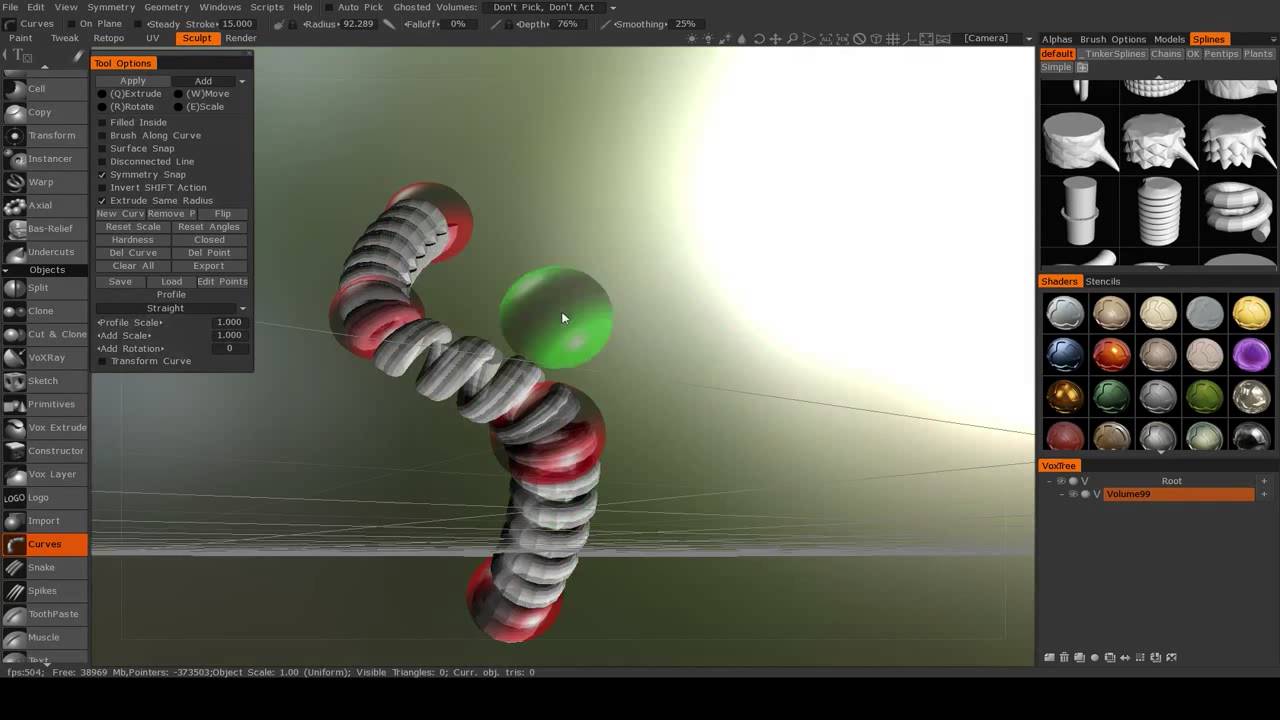Activate the Instancer tool

44,158
